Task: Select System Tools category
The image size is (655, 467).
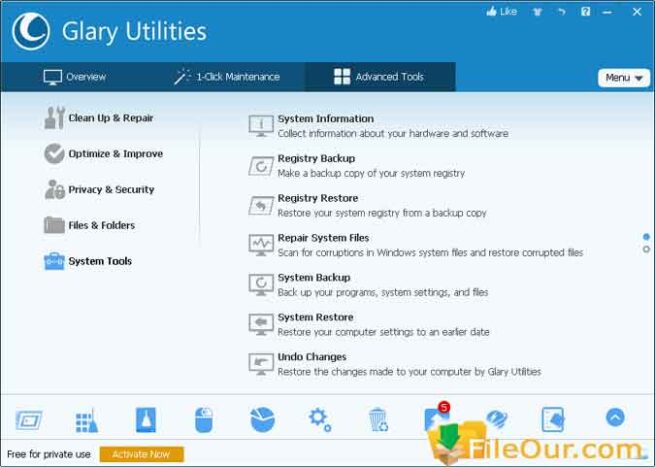Action: [x=88, y=261]
